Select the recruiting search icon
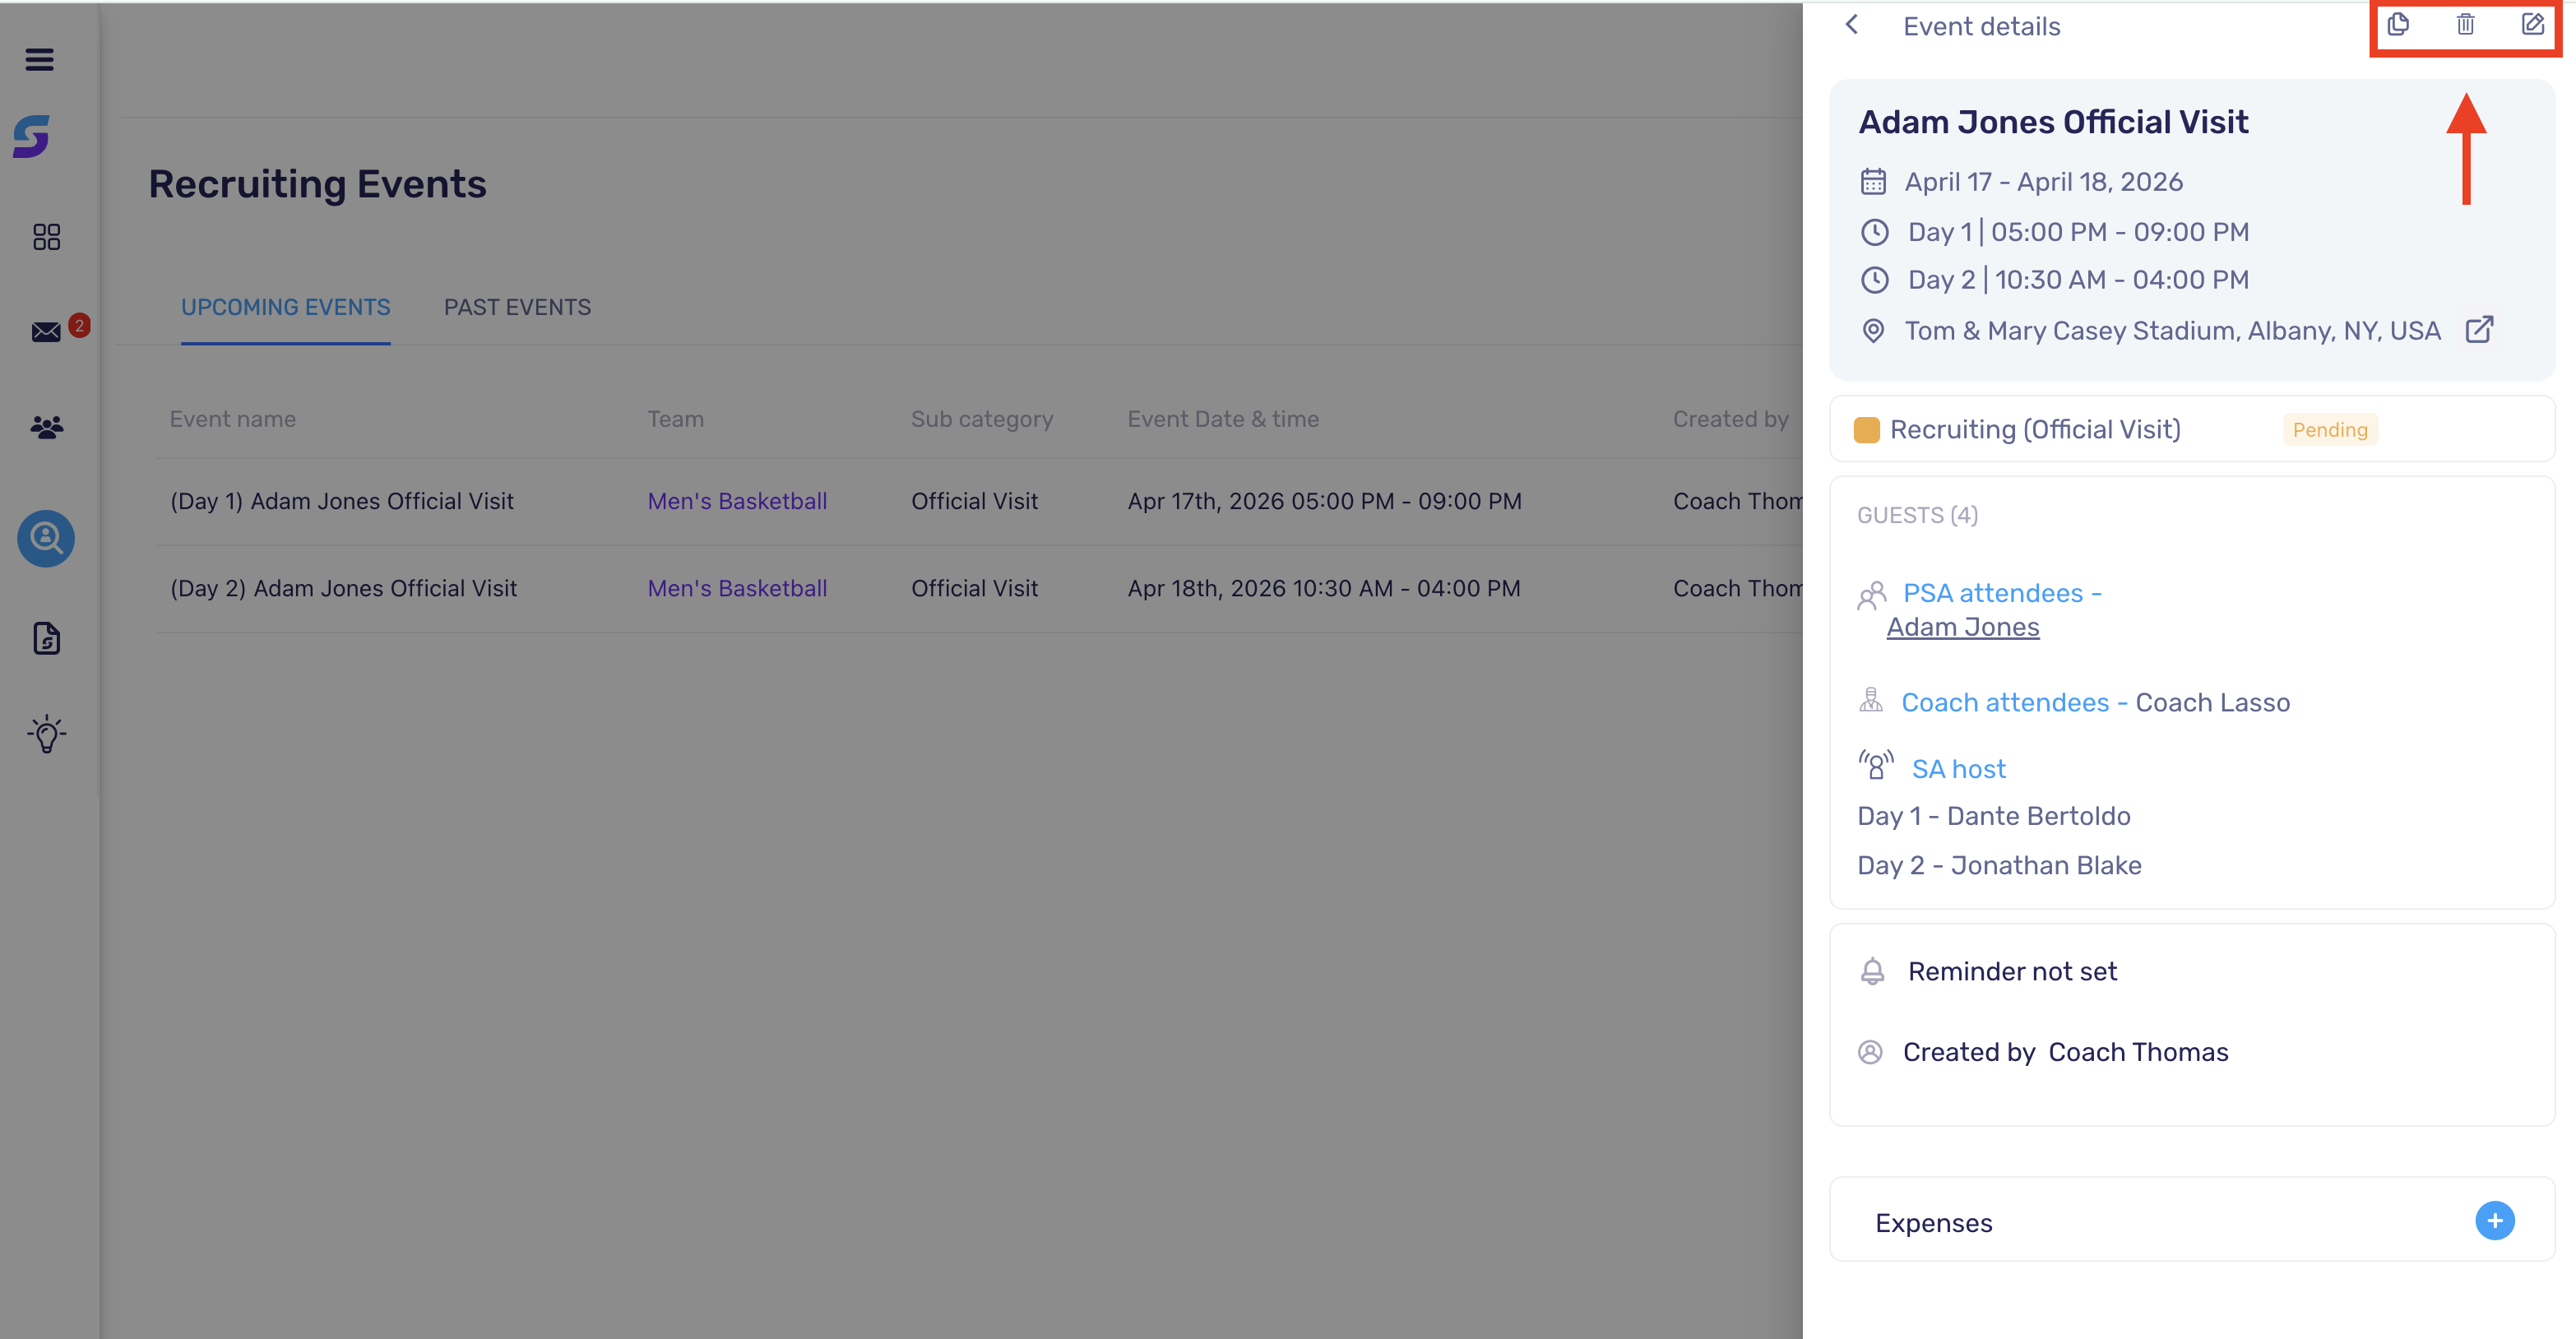Image resolution: width=2576 pixels, height=1339 pixels. point(46,539)
